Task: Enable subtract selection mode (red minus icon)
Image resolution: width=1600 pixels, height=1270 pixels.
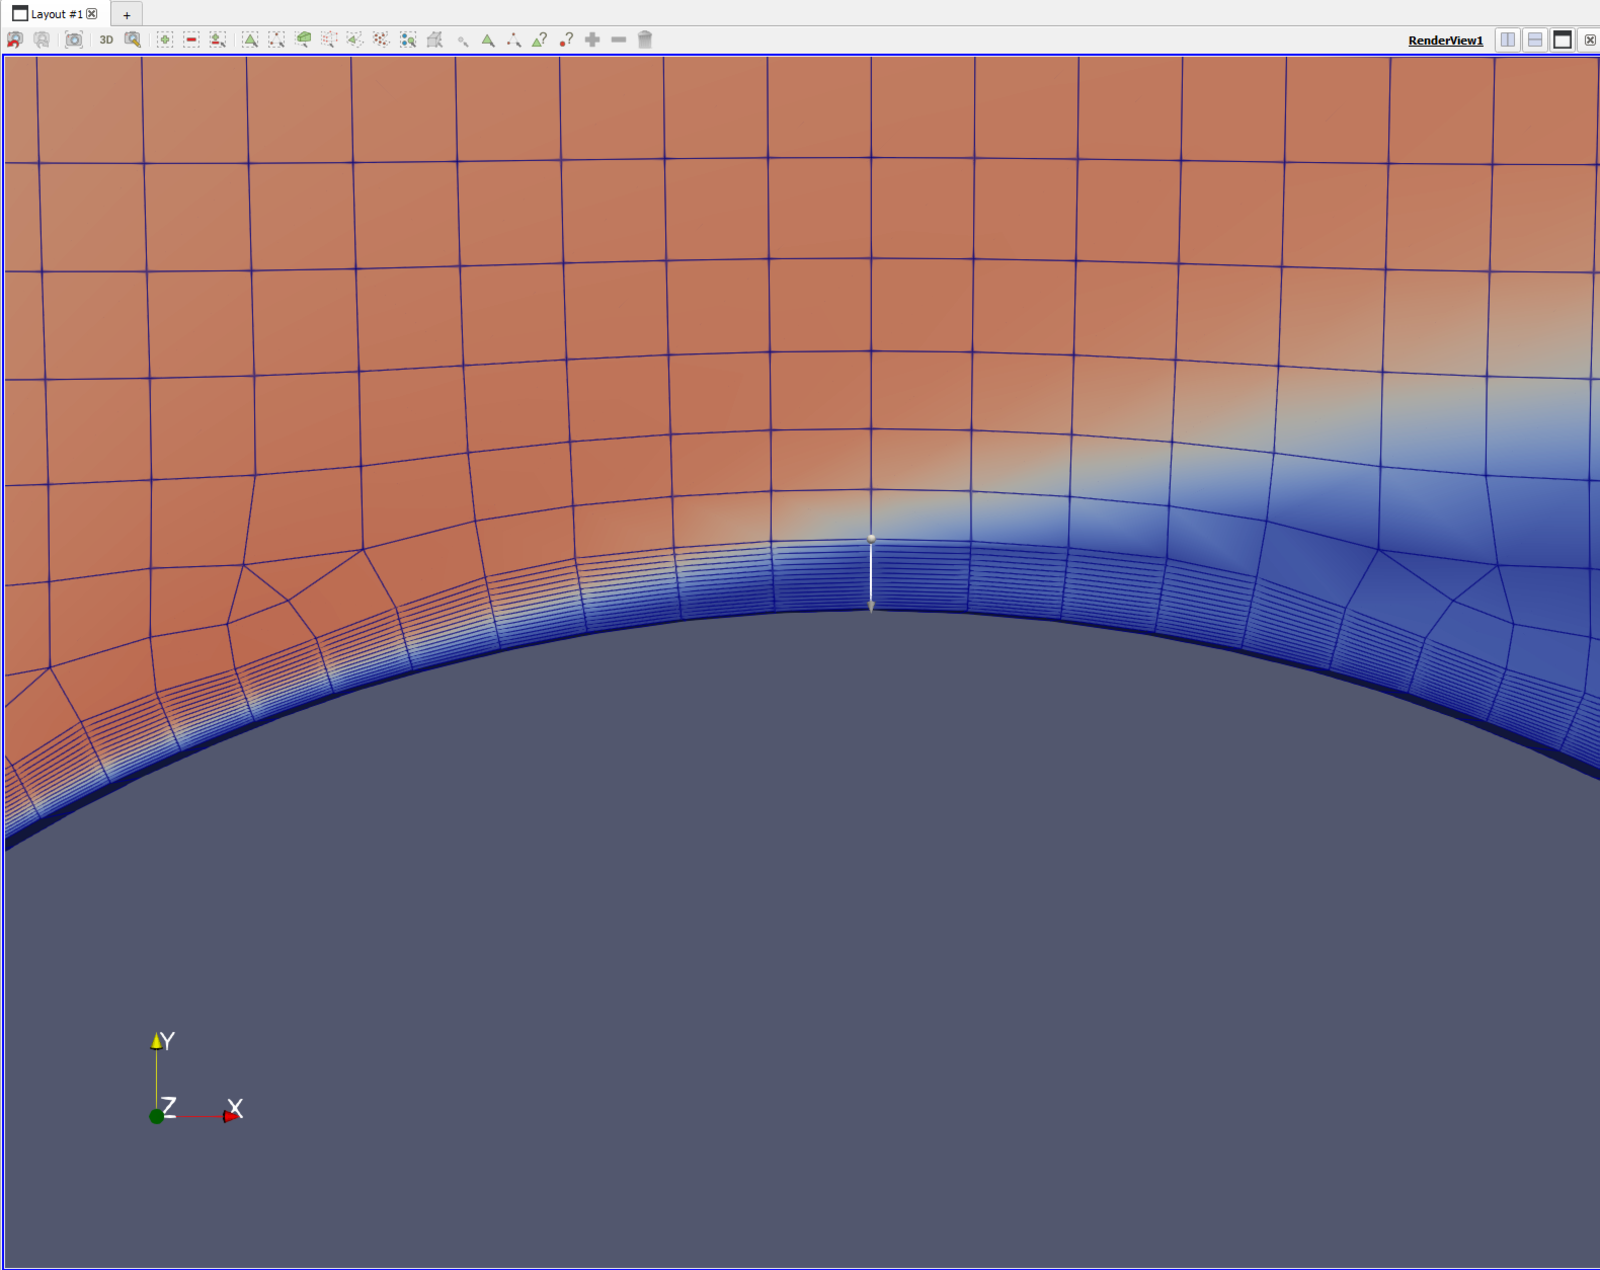Action: [191, 40]
